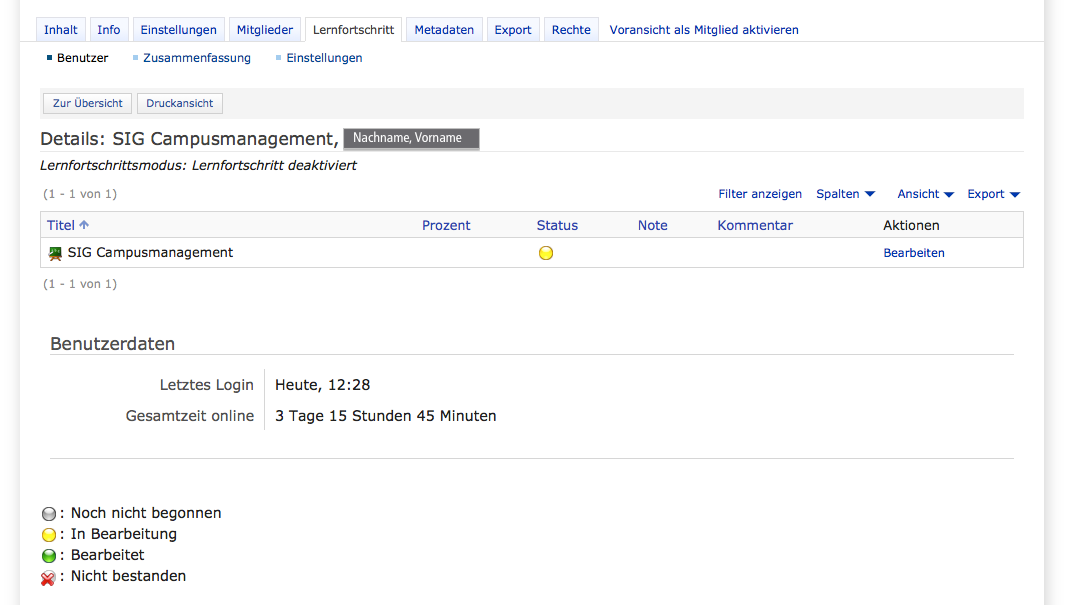This screenshot has height=605, width=1067.
Task: Click the Bearbeiten action link
Action: coord(914,253)
